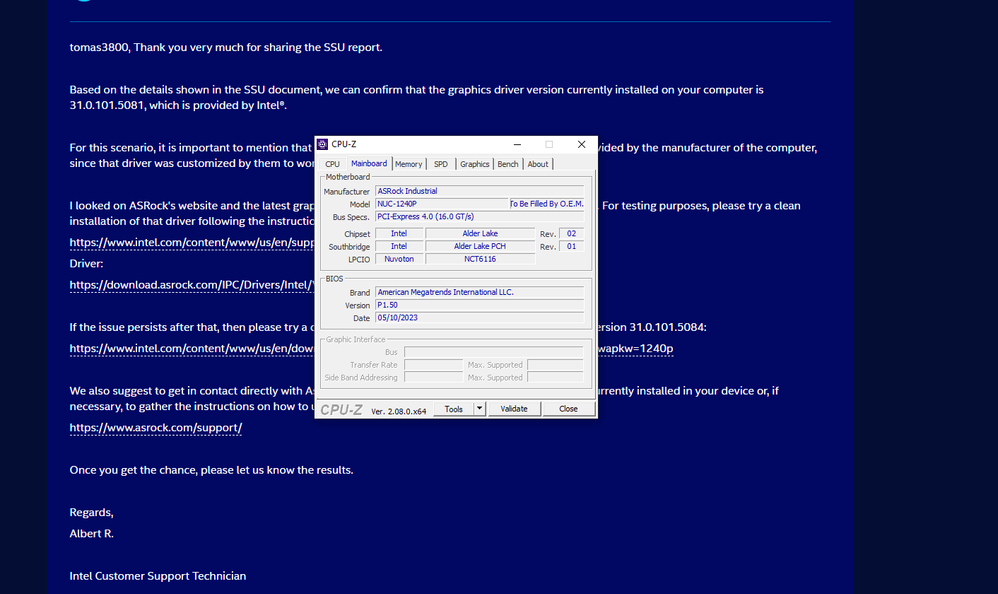
Task: Click Southbridge Rev. value 01
Action: 572,246
